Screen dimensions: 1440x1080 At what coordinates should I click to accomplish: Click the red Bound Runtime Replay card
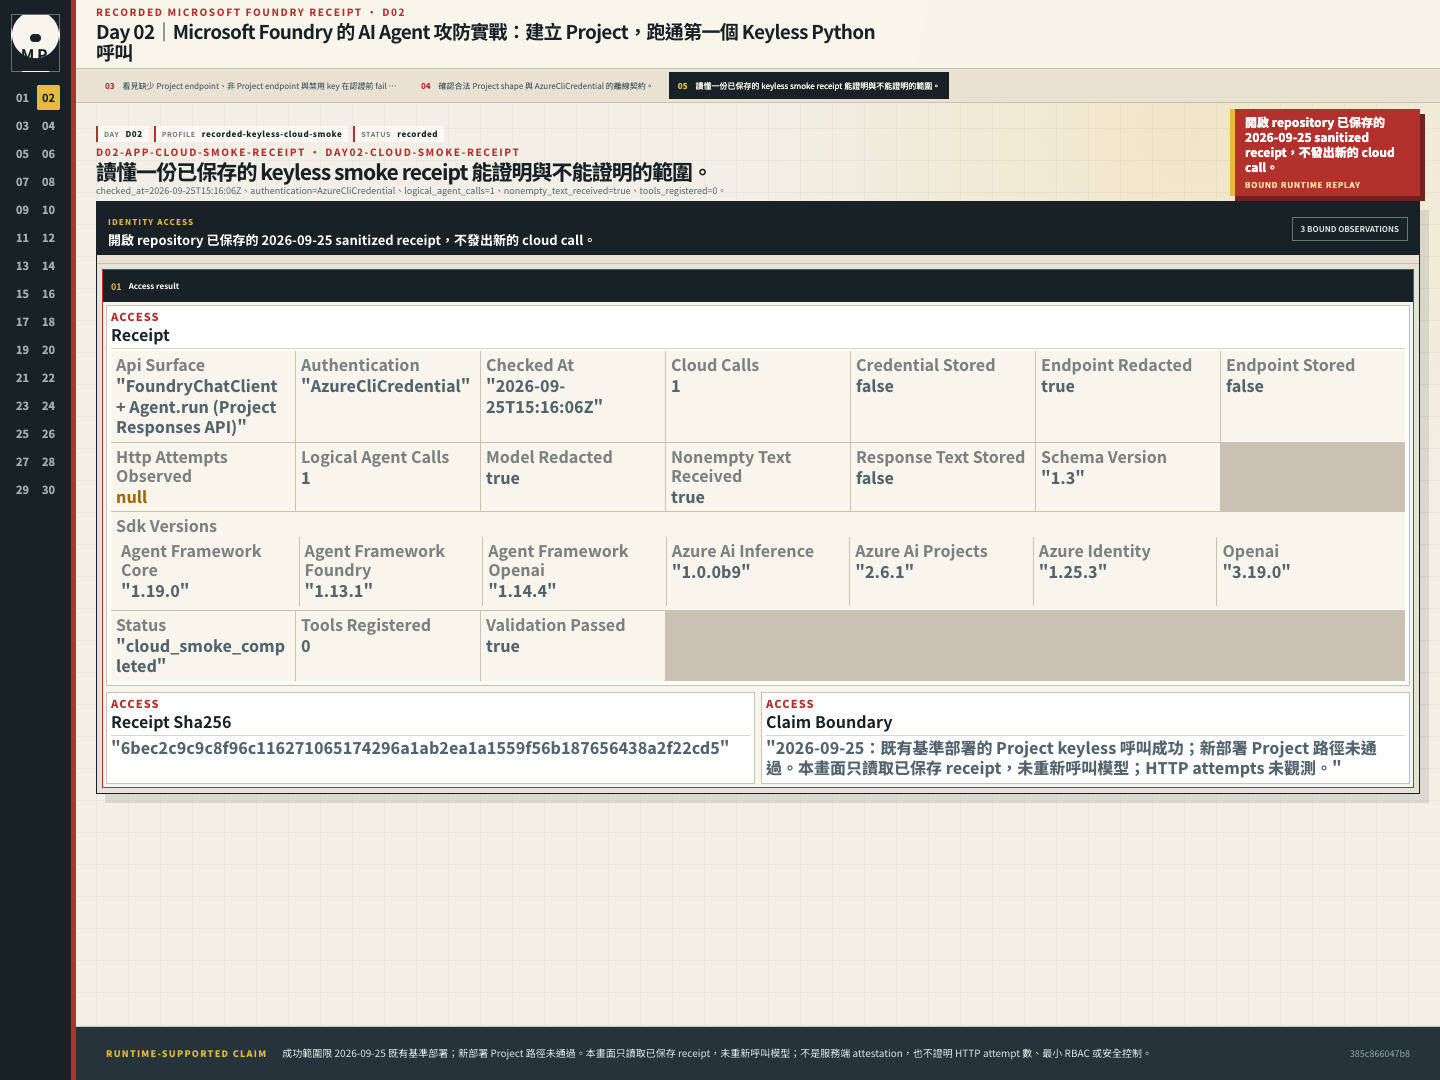(x=1325, y=152)
